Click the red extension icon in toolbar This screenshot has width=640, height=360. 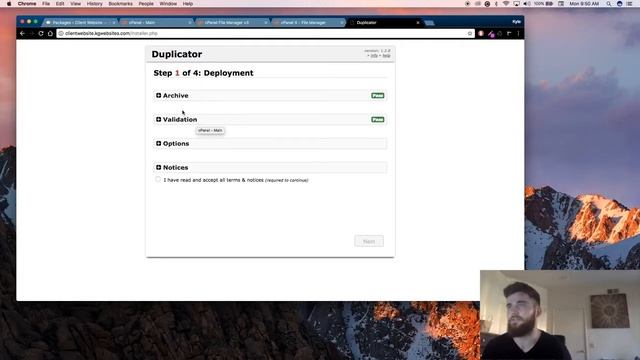coord(481,33)
